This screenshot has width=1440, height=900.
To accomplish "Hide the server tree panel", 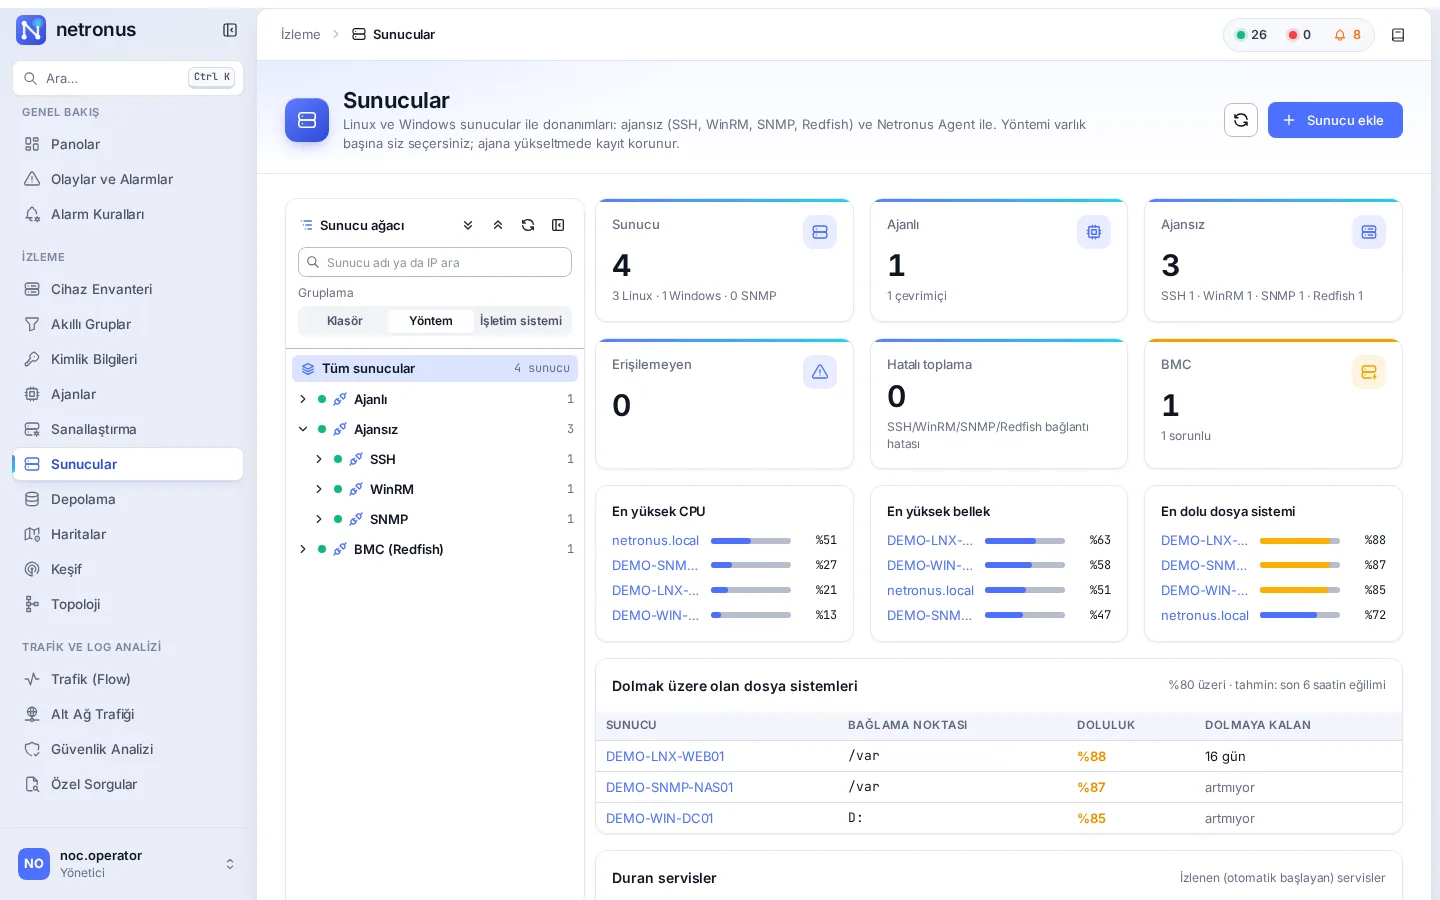I will [558, 225].
